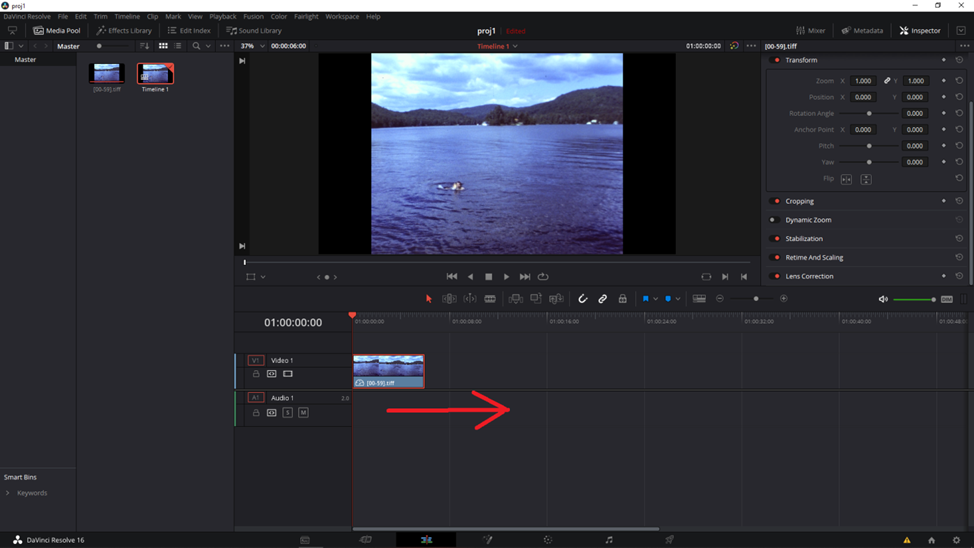The height and width of the screenshot is (548, 974).
Task: Mute the Audio 1 track M button
Action: coord(303,413)
